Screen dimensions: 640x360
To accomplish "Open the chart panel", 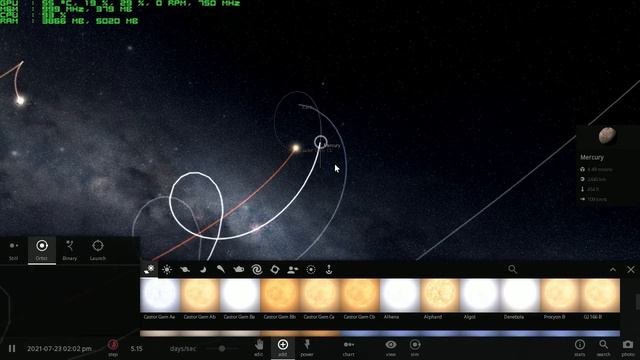I will (349, 347).
